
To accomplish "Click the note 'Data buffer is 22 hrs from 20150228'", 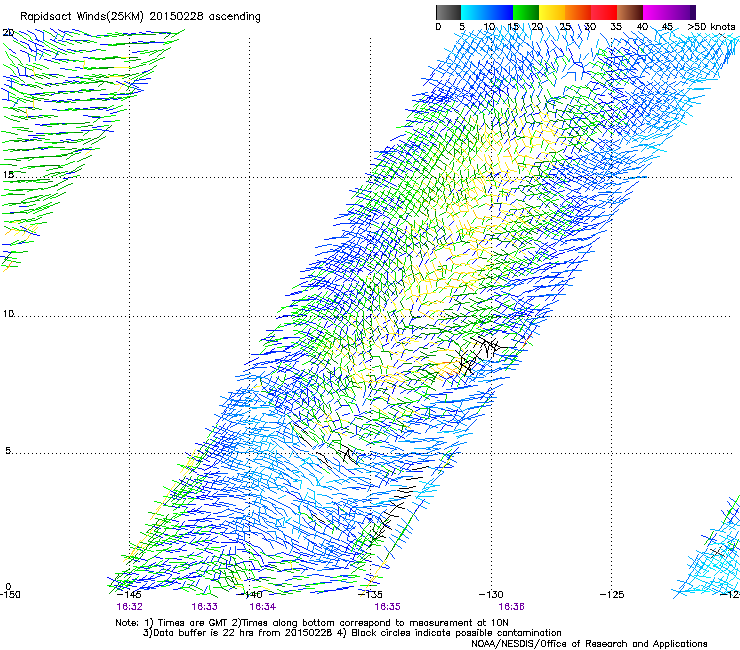I will (243, 633).
